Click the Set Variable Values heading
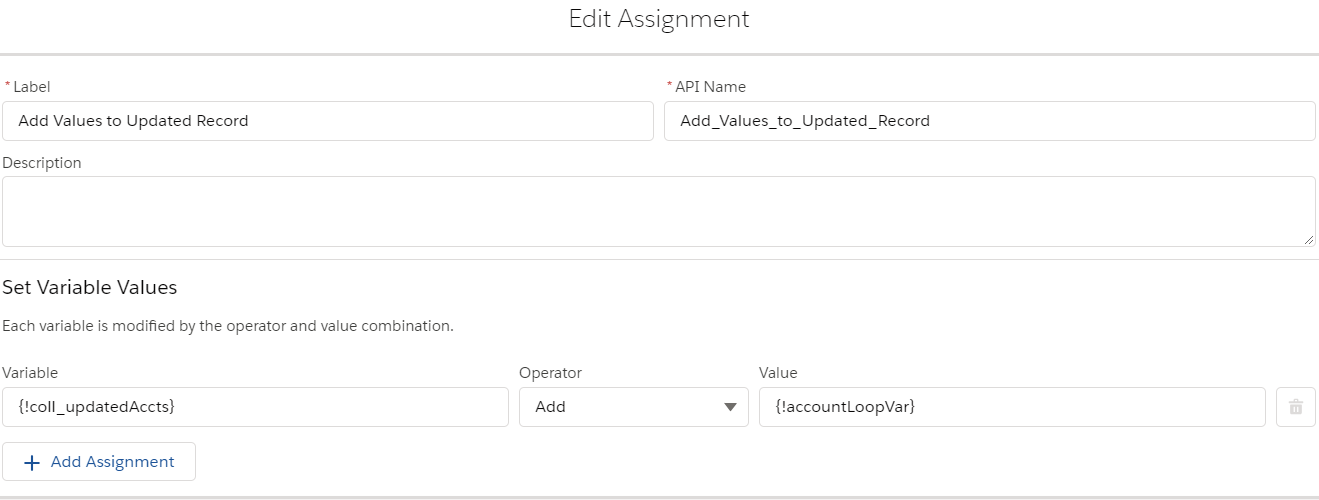The width and height of the screenshot is (1319, 500). coord(90,288)
